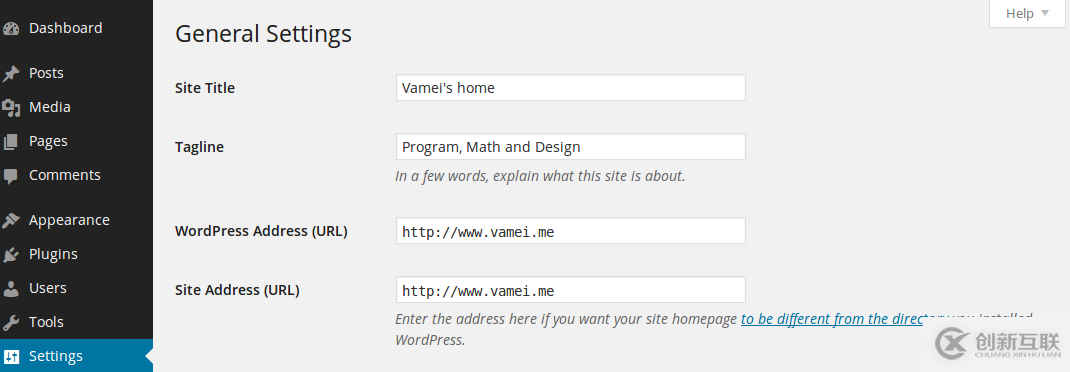Click the Posts pushpin icon

click(x=11, y=73)
